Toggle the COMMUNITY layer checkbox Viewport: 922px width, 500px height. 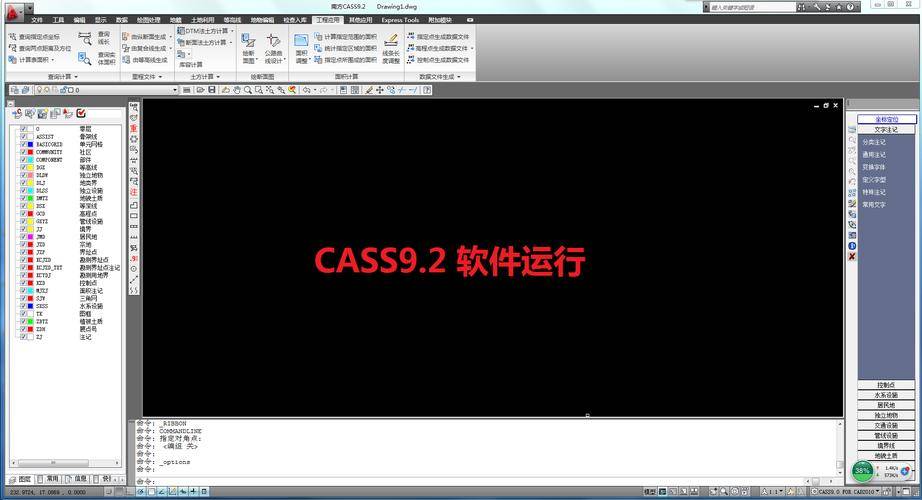point(24,152)
